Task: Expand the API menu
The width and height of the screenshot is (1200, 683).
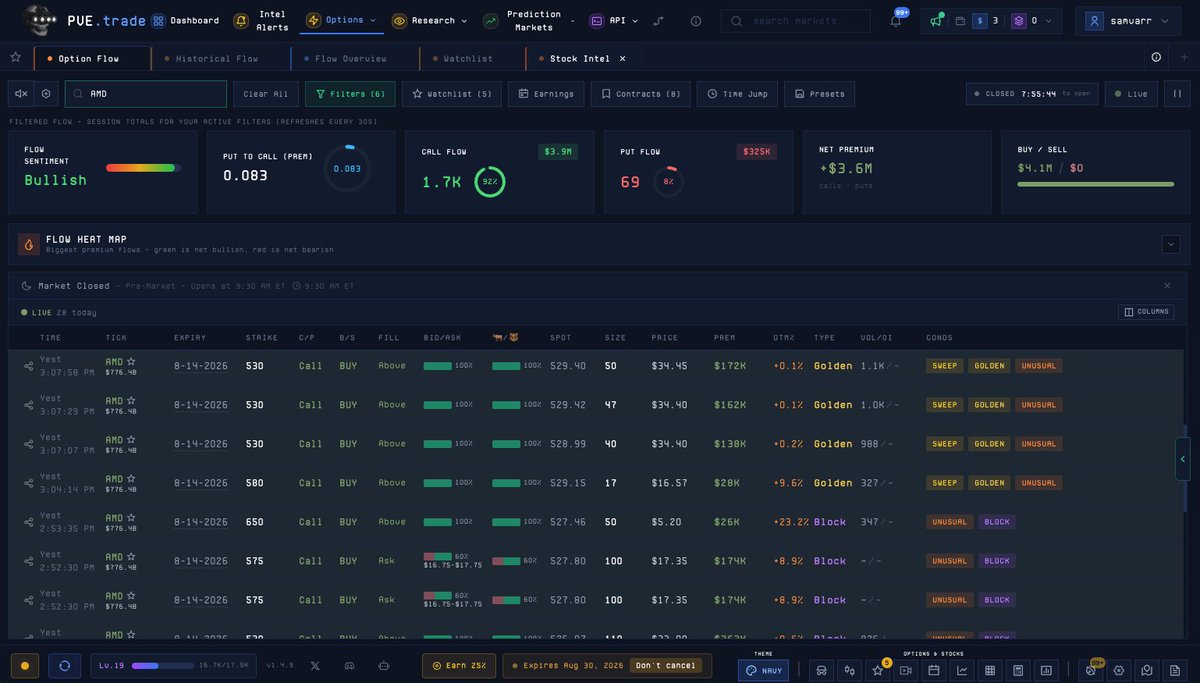Action: coord(614,20)
